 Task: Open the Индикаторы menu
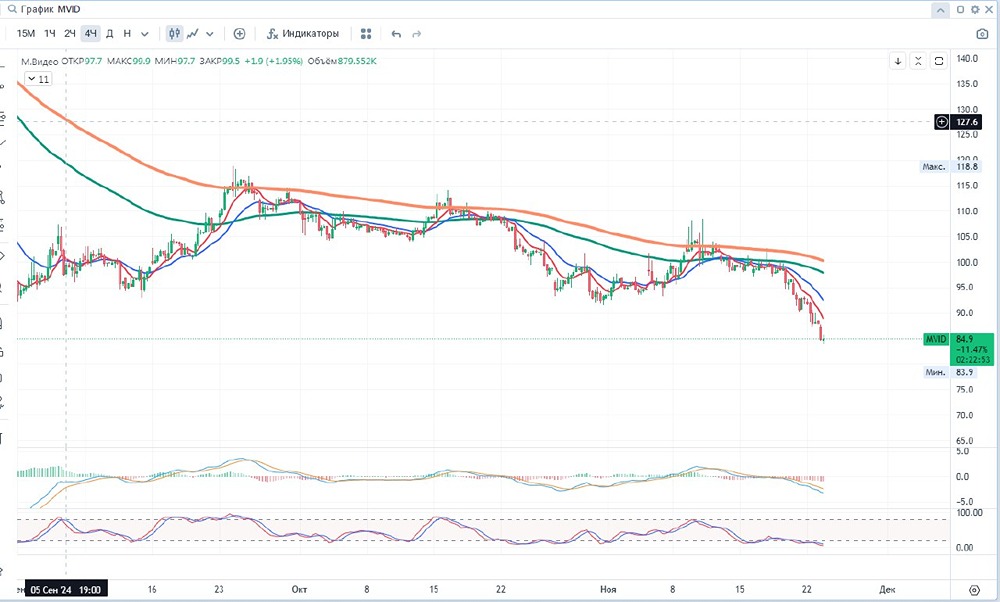(x=304, y=34)
